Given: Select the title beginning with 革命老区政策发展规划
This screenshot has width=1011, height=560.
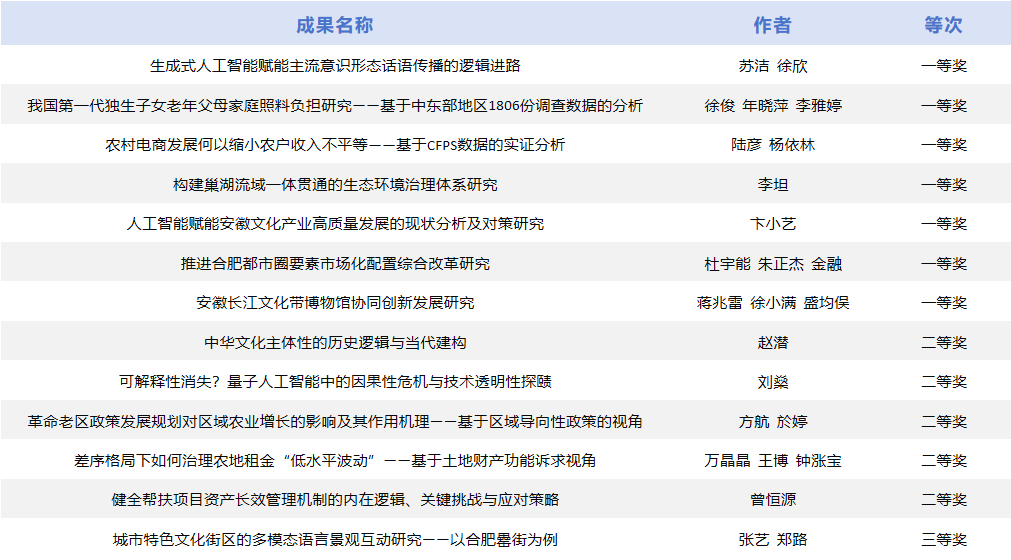Looking at the screenshot, I should click(335, 422).
